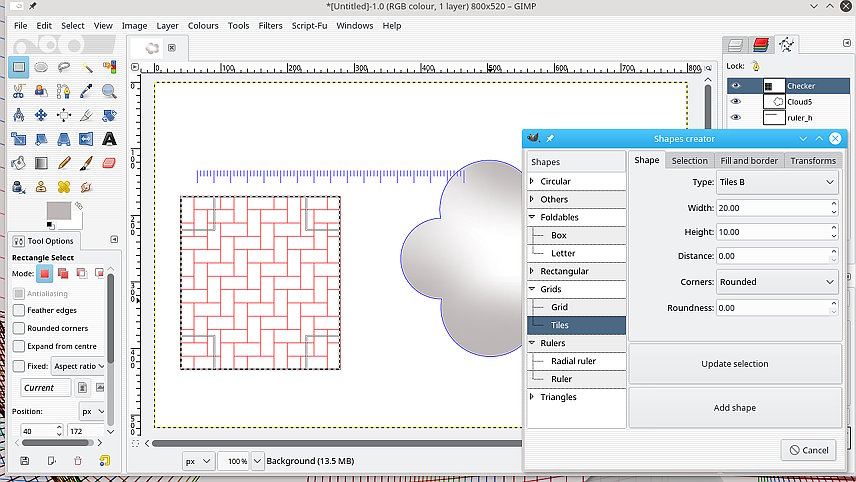
Task: Hide the Cloud5 path with its eye icon
Action: 735,102
